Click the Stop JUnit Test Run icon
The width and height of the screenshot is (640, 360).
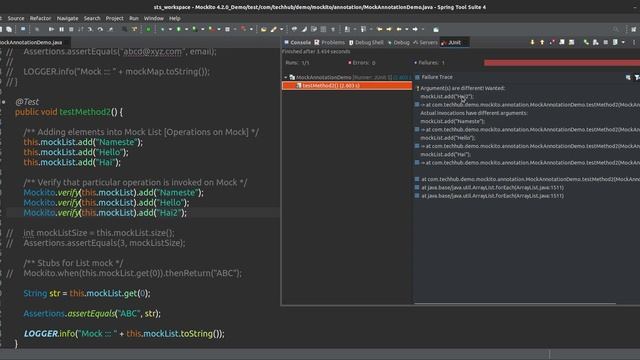tap(606, 42)
